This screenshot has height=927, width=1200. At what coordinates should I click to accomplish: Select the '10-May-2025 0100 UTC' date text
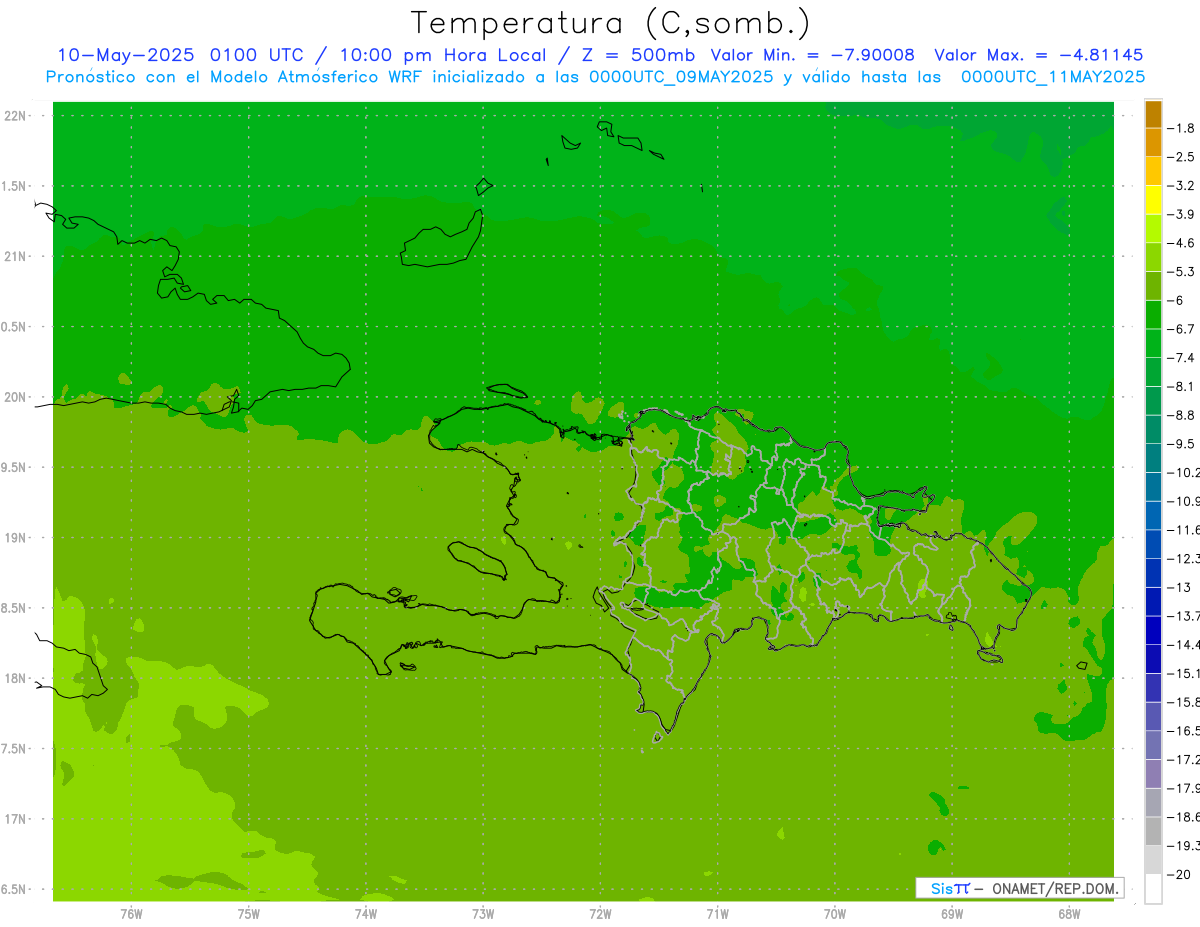[x=180, y=55]
